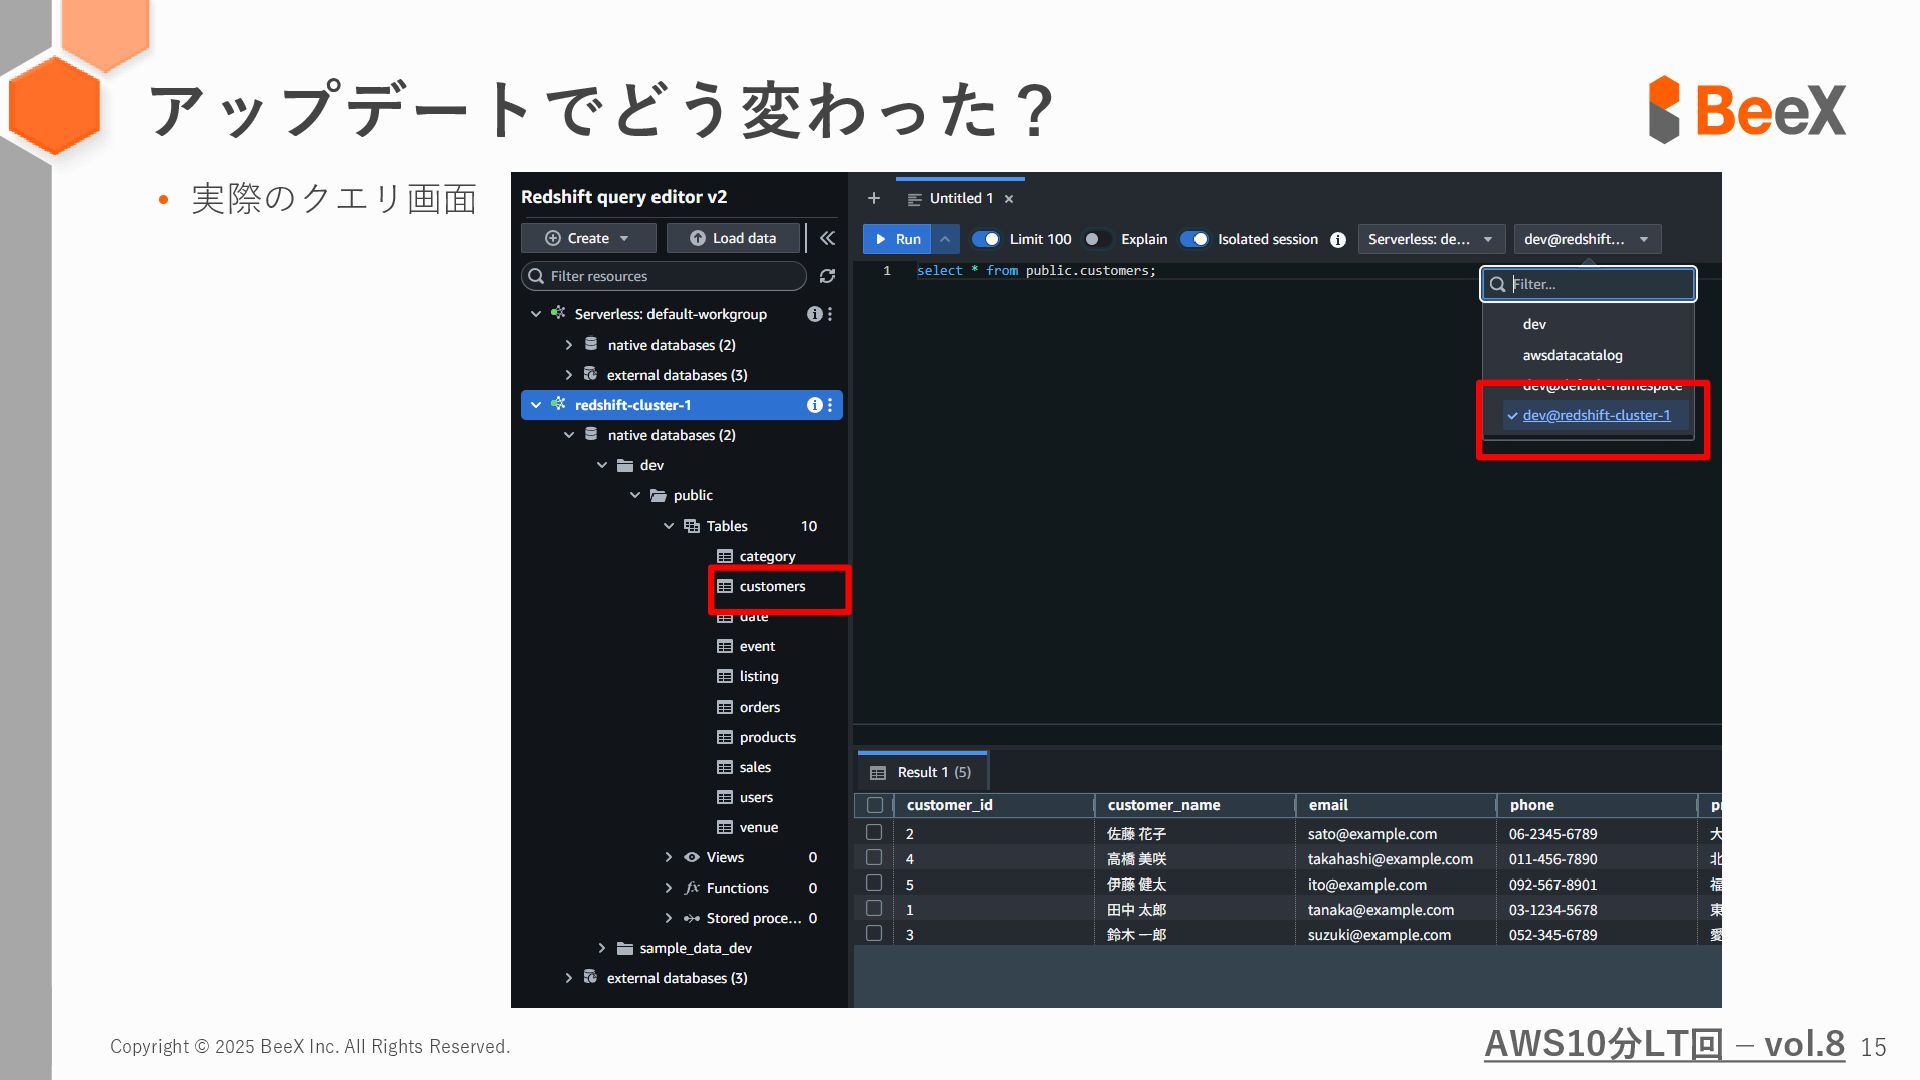Click the Filter resources search field
Screen dimensions: 1920x1080
(x=665, y=276)
